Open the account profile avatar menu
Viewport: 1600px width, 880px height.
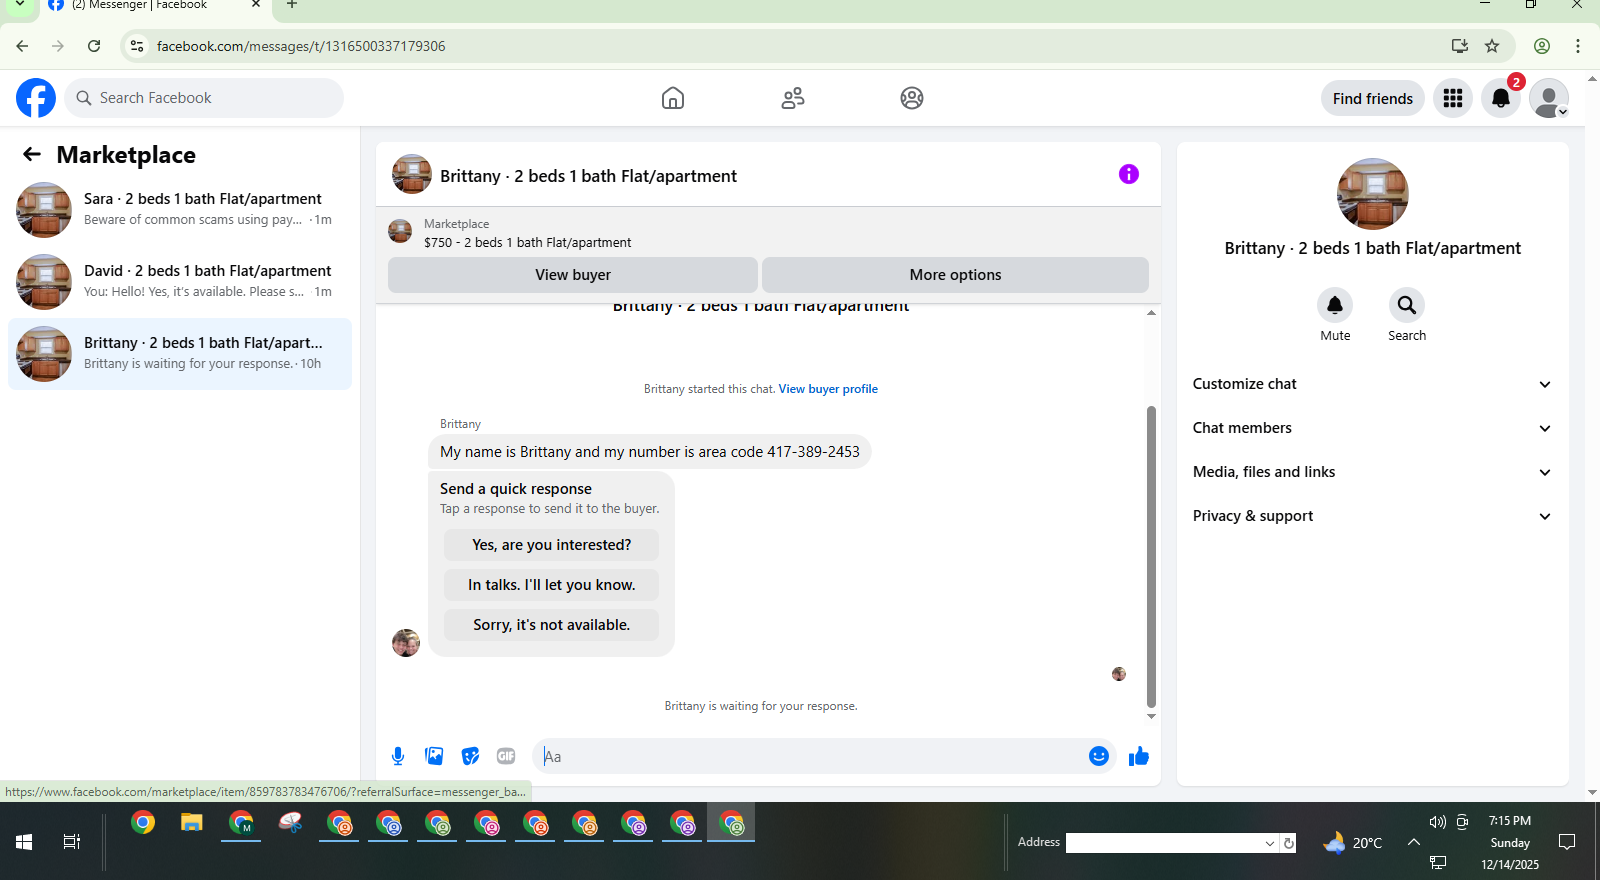click(1549, 98)
